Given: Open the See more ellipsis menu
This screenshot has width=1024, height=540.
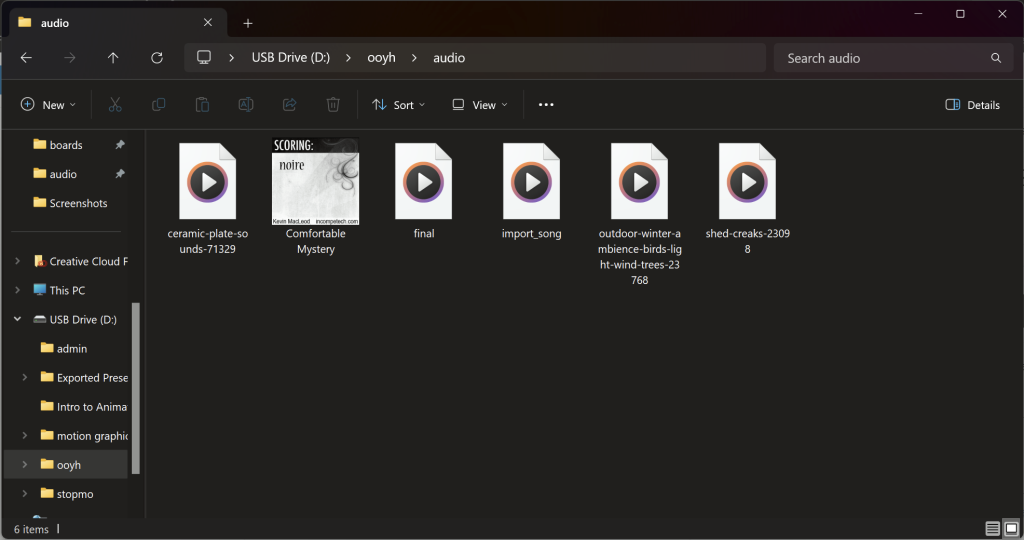Looking at the screenshot, I should (546, 104).
